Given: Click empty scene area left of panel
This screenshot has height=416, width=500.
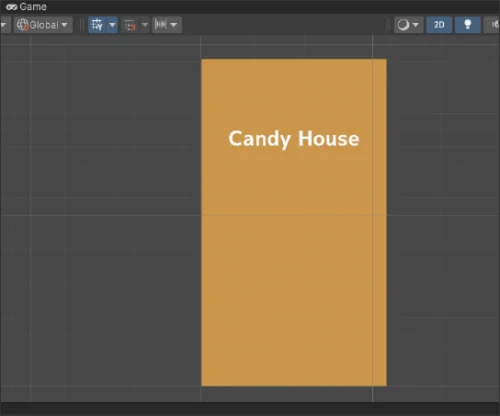Looking at the screenshot, I should (x=100, y=217).
